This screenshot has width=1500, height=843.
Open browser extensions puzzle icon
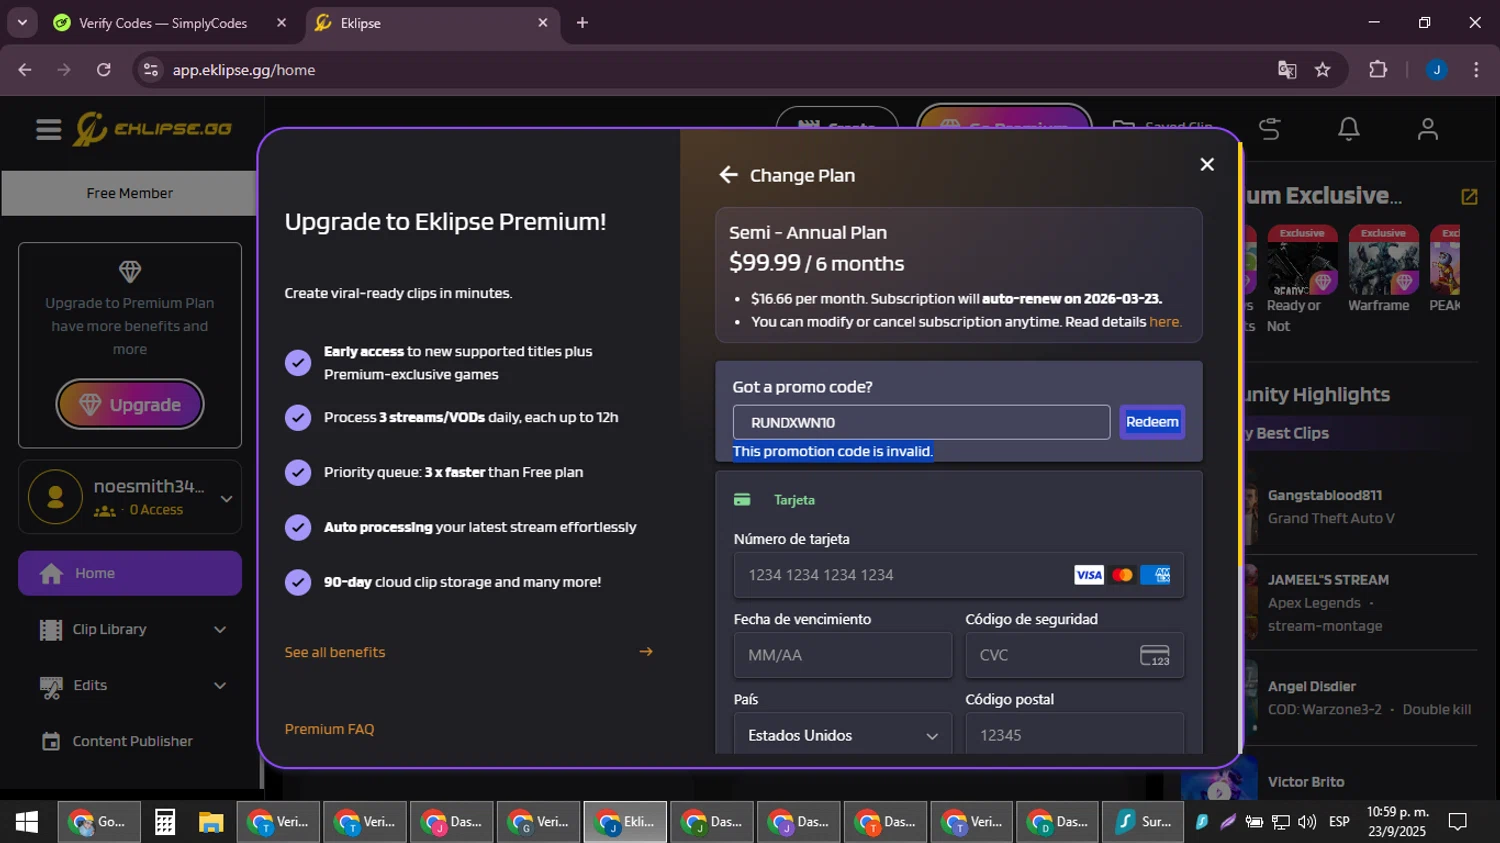[x=1378, y=70]
